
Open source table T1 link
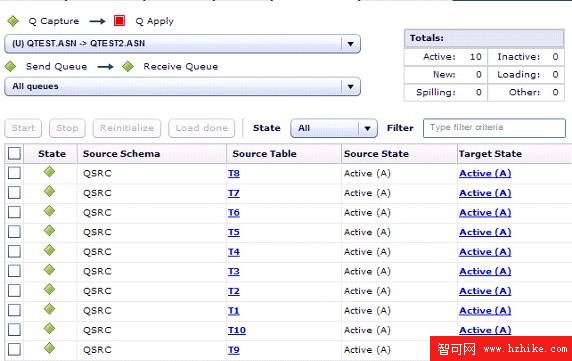[234, 311]
